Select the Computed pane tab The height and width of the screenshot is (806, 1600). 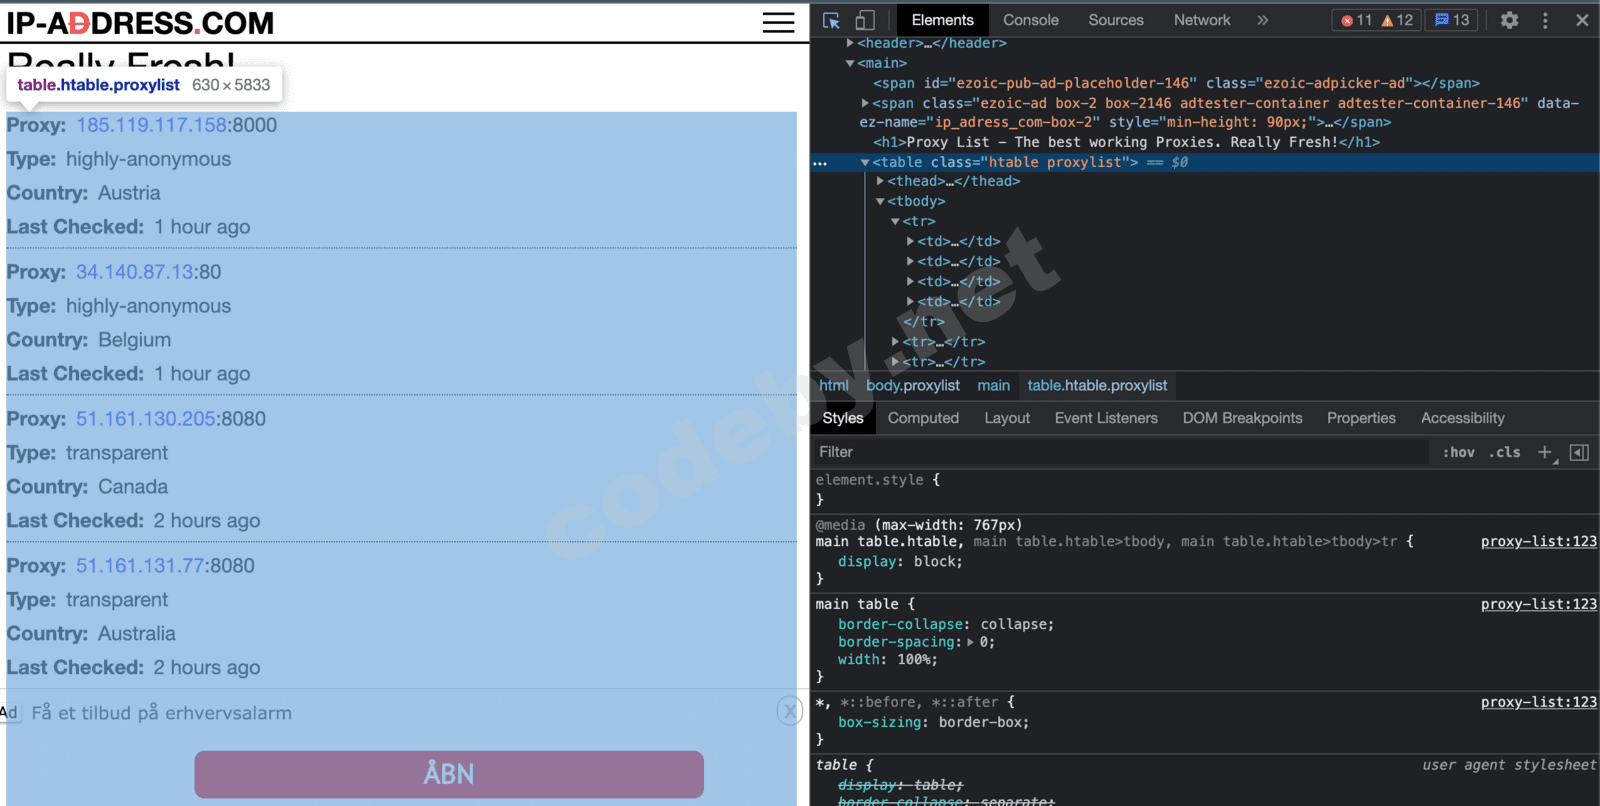[923, 418]
